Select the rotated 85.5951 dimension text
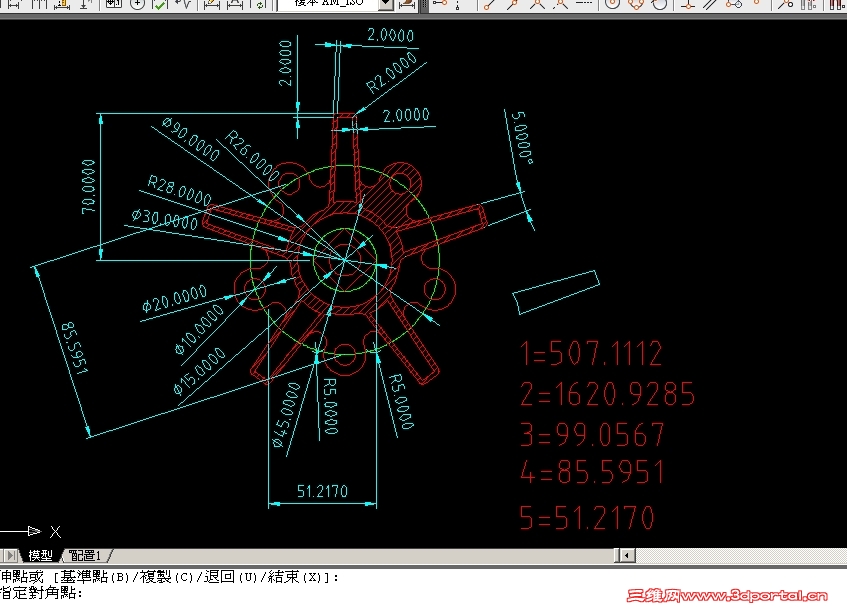Viewport: 847px width, 609px height. (74, 349)
